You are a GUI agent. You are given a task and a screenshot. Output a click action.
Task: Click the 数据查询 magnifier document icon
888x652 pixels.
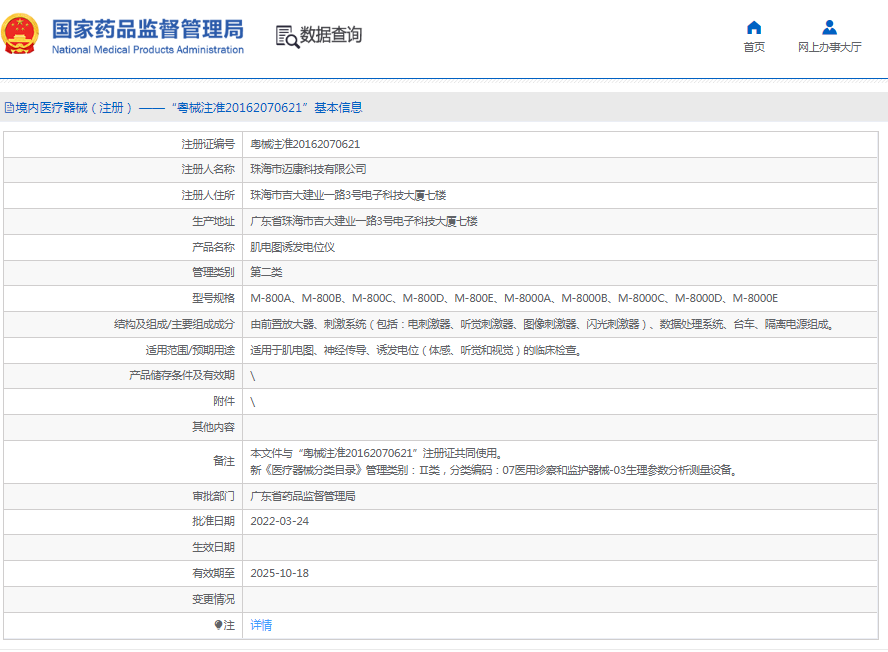(x=287, y=36)
